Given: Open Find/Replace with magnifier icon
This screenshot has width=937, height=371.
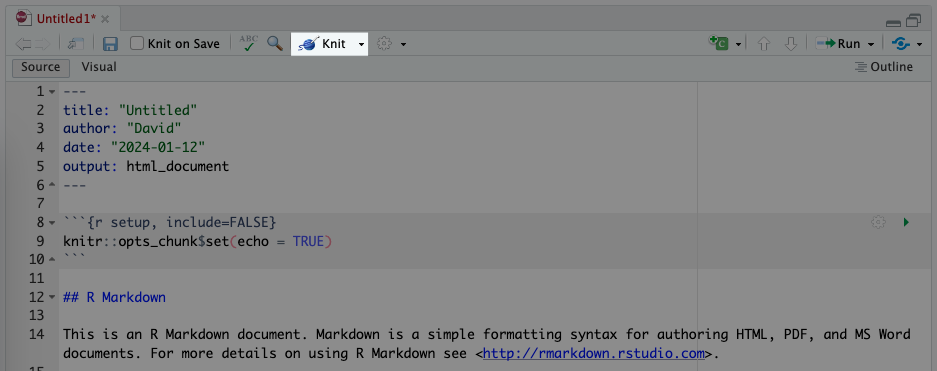Looking at the screenshot, I should 275,43.
